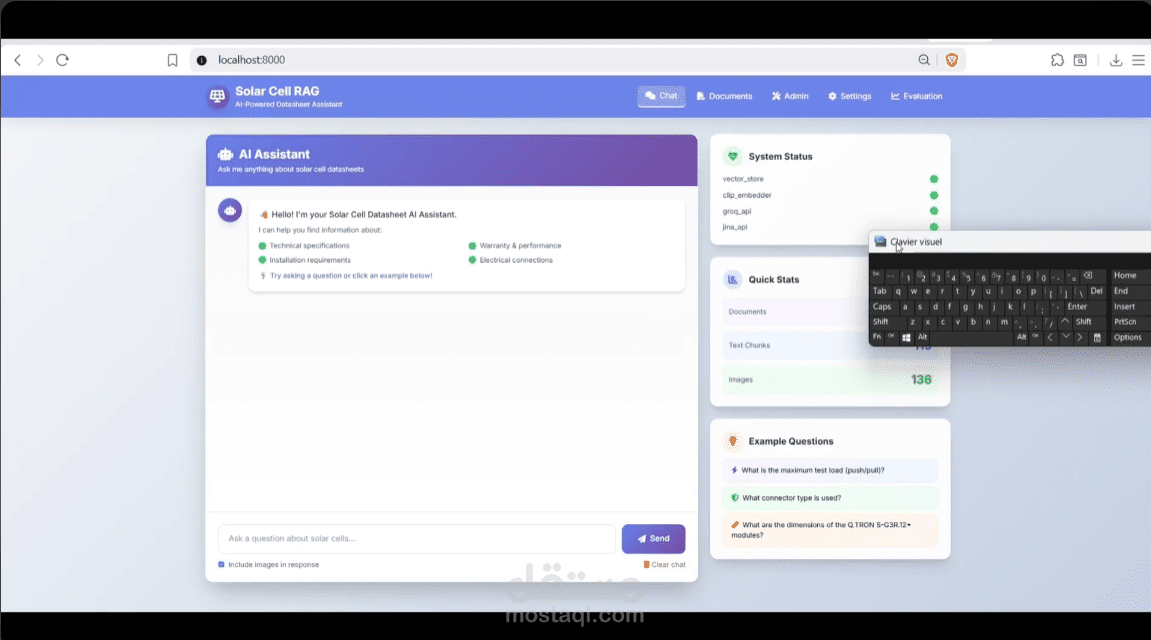Click the sidebar panel icon beside extensions

(1080, 60)
